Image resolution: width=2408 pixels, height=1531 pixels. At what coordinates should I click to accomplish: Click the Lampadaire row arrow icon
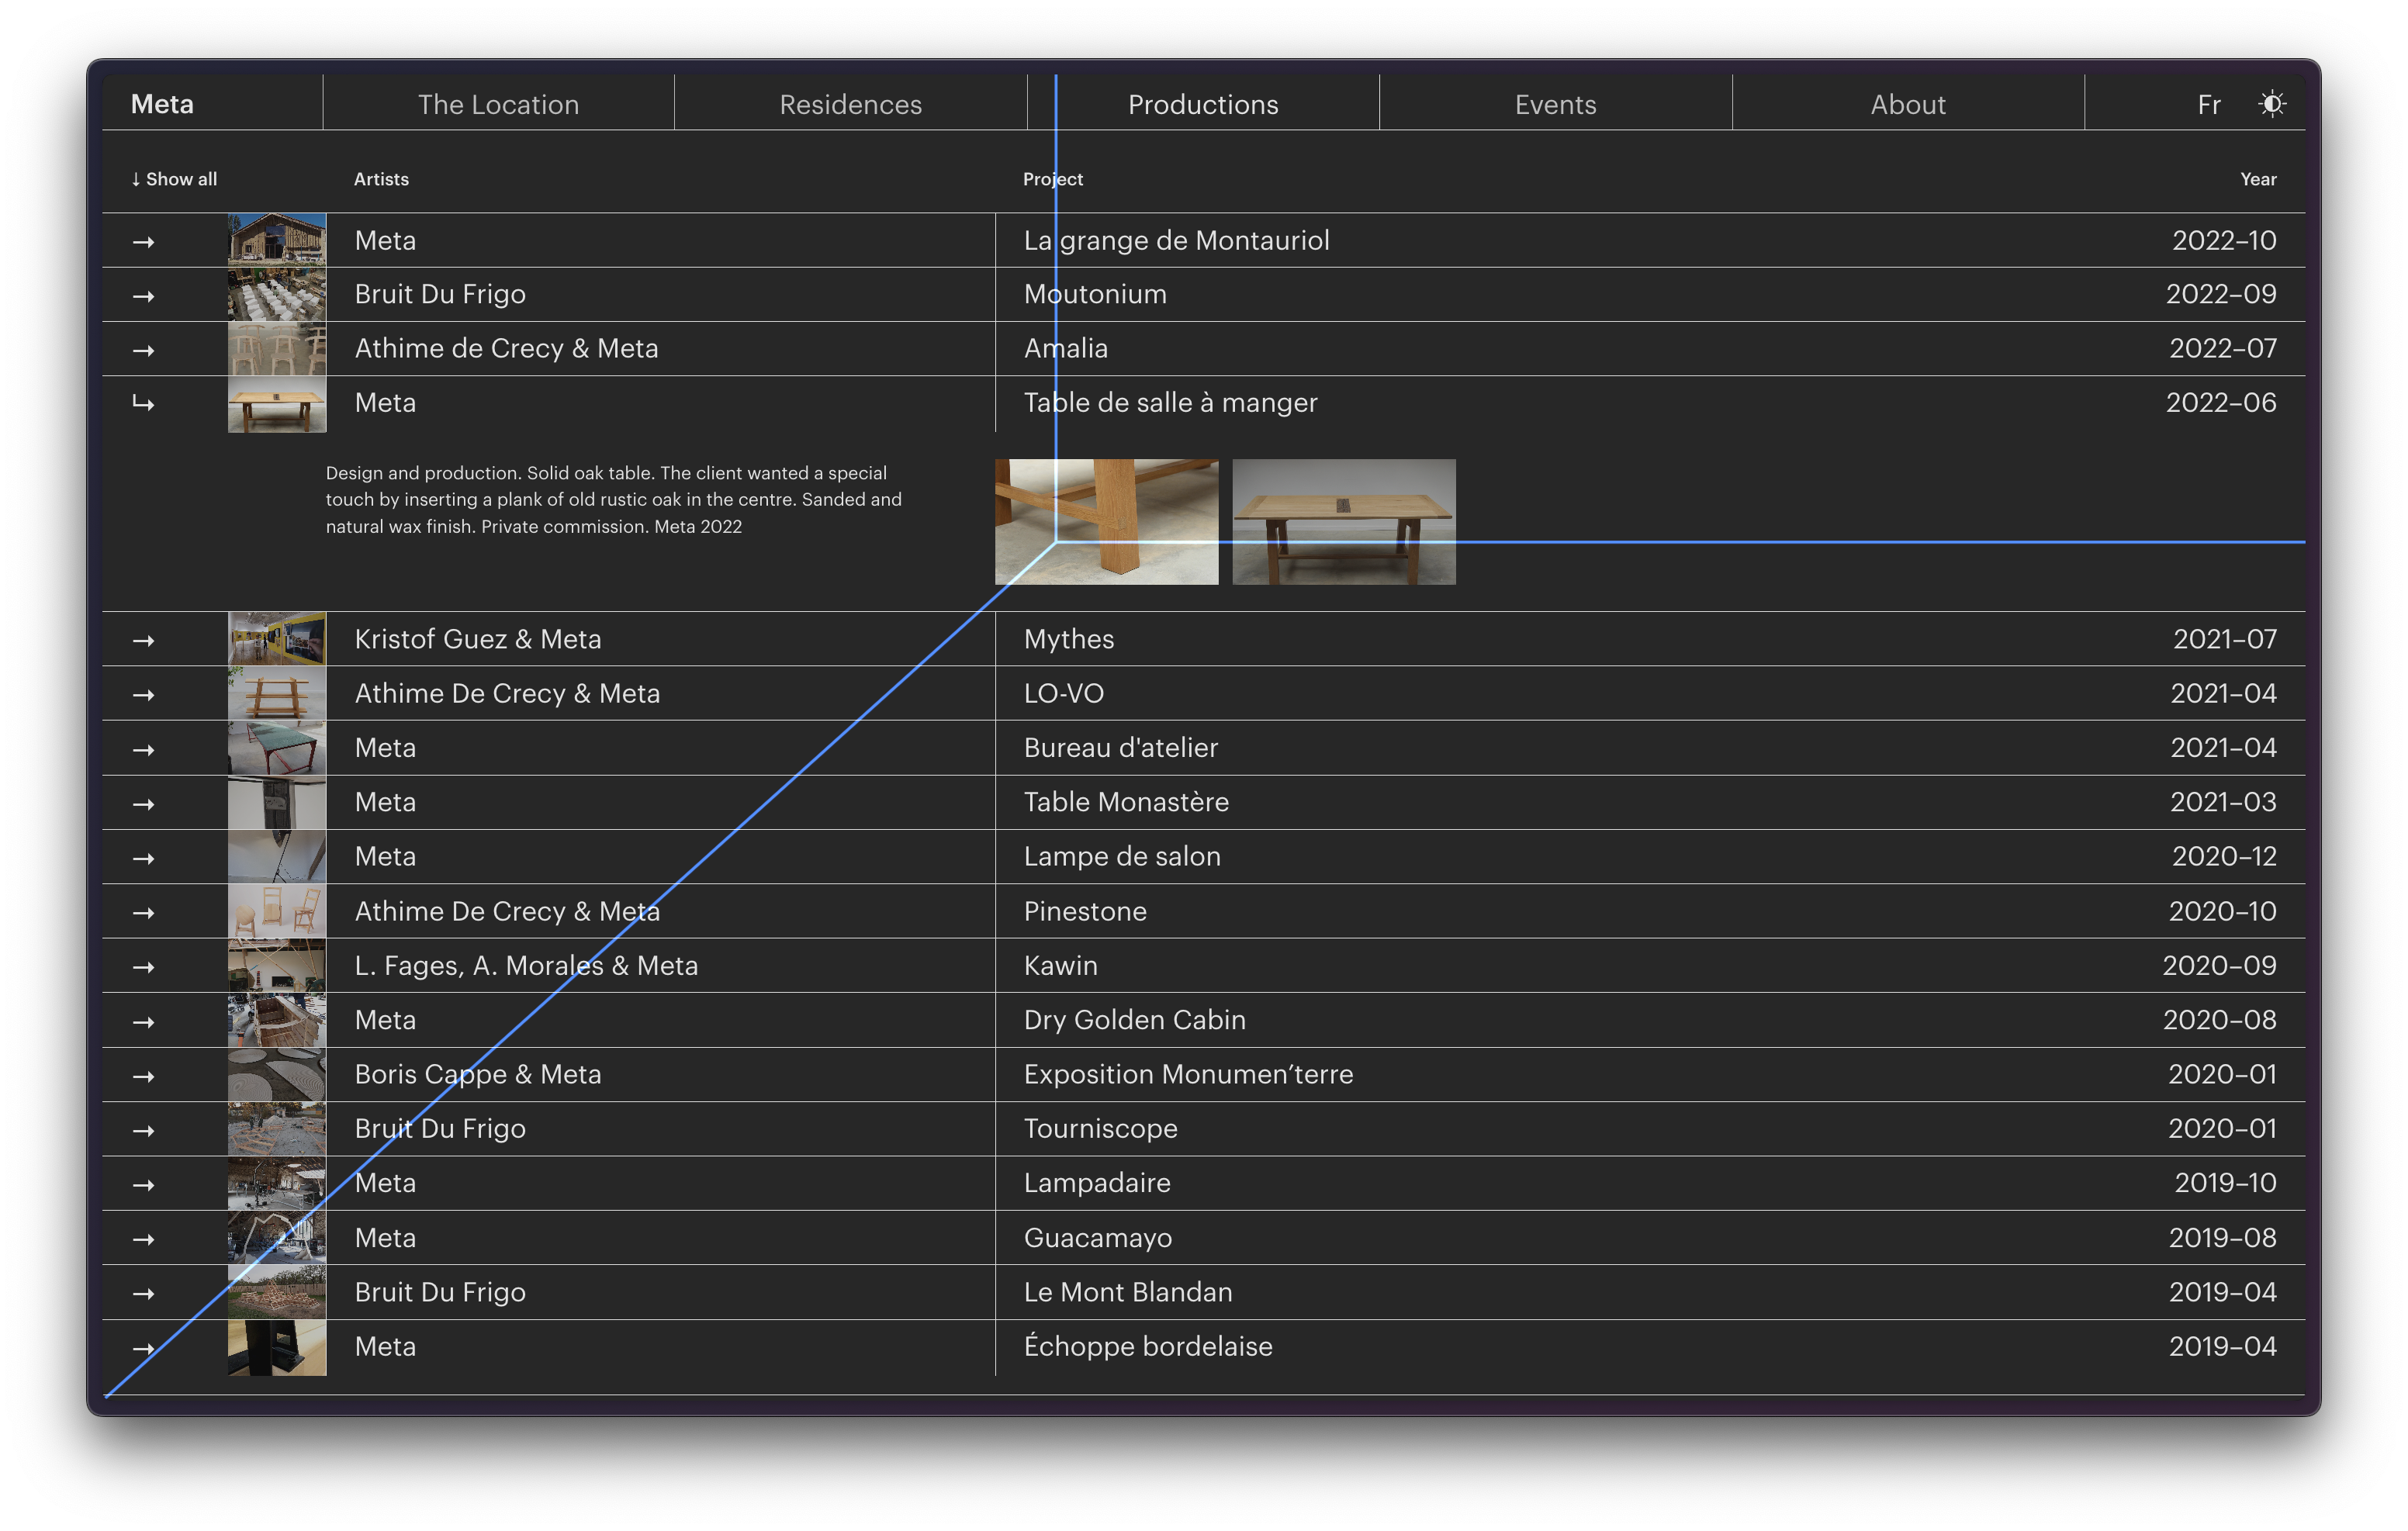click(x=143, y=1184)
